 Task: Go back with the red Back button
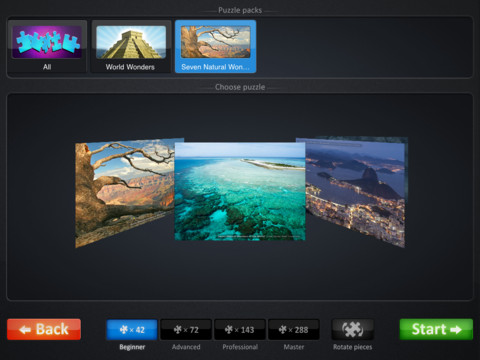pyautogui.click(x=44, y=329)
